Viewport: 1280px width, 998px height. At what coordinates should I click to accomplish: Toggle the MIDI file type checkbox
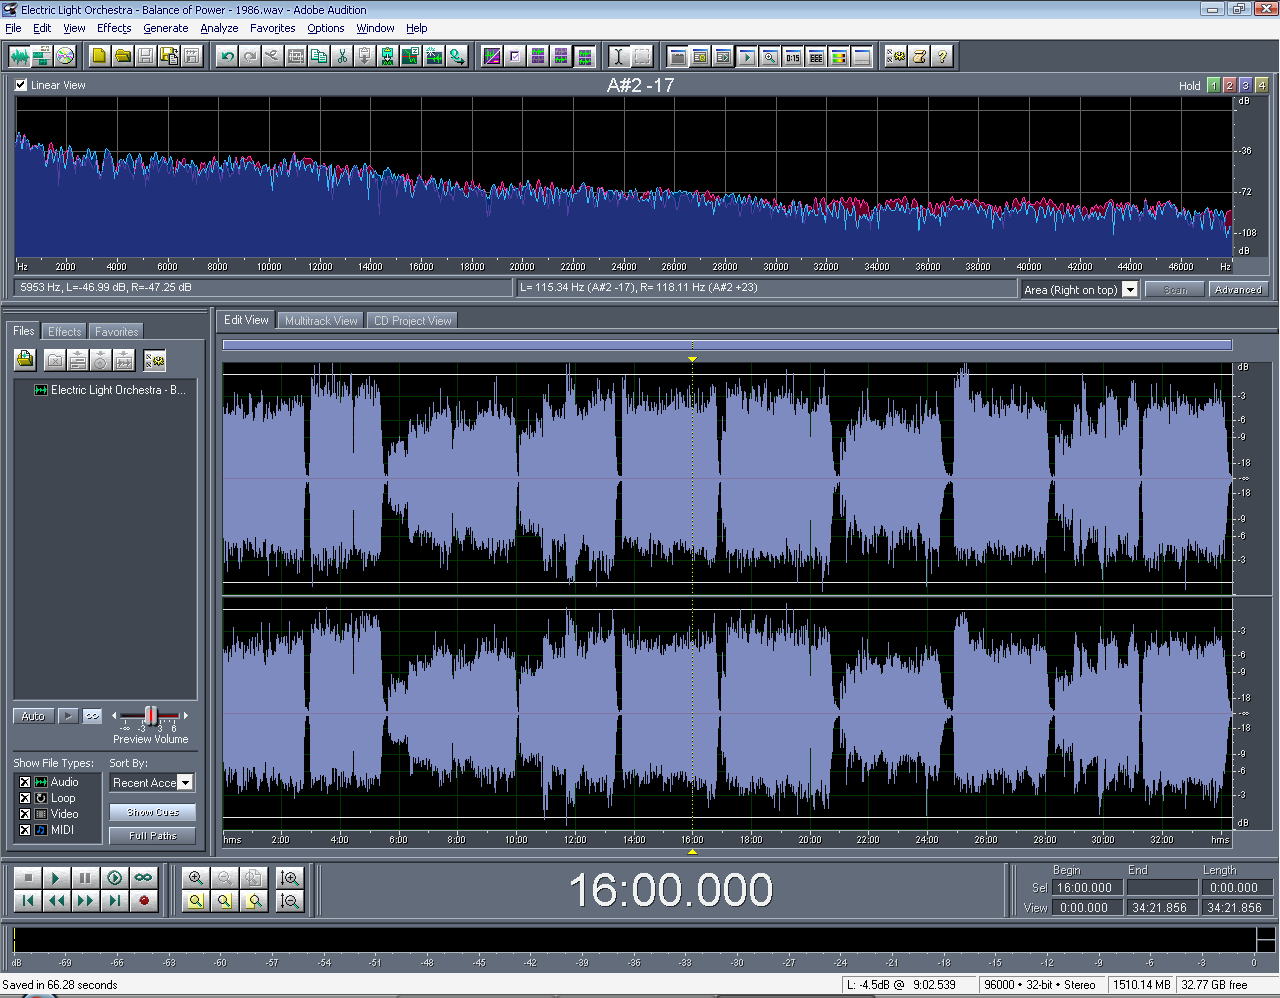click(x=25, y=830)
